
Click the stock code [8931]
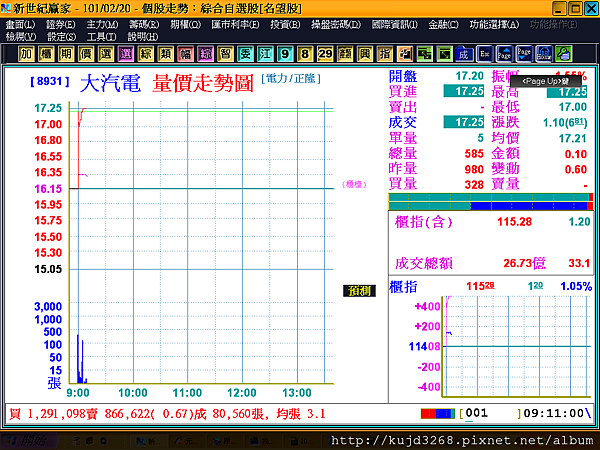(50, 82)
